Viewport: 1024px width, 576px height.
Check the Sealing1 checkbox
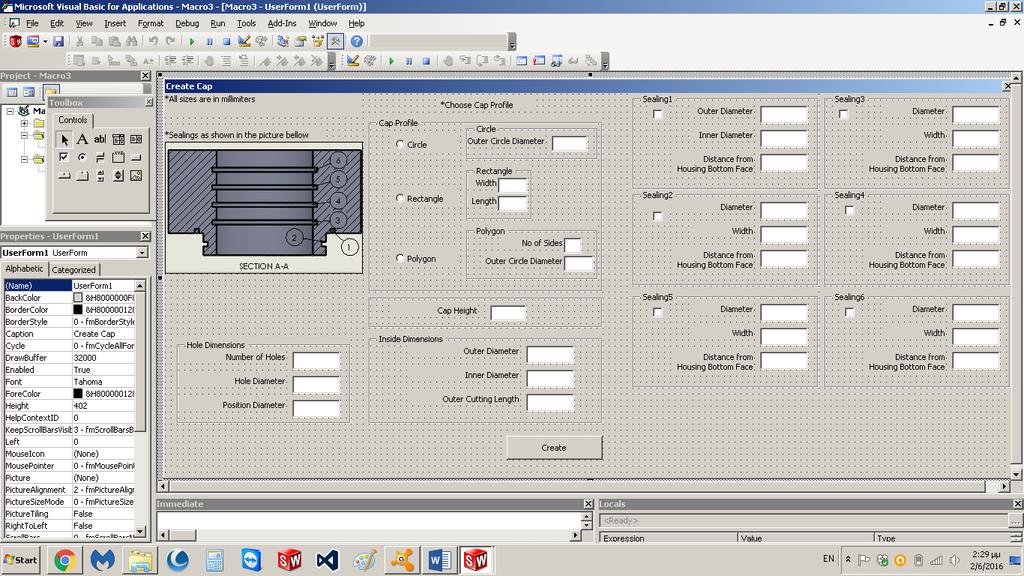point(658,114)
